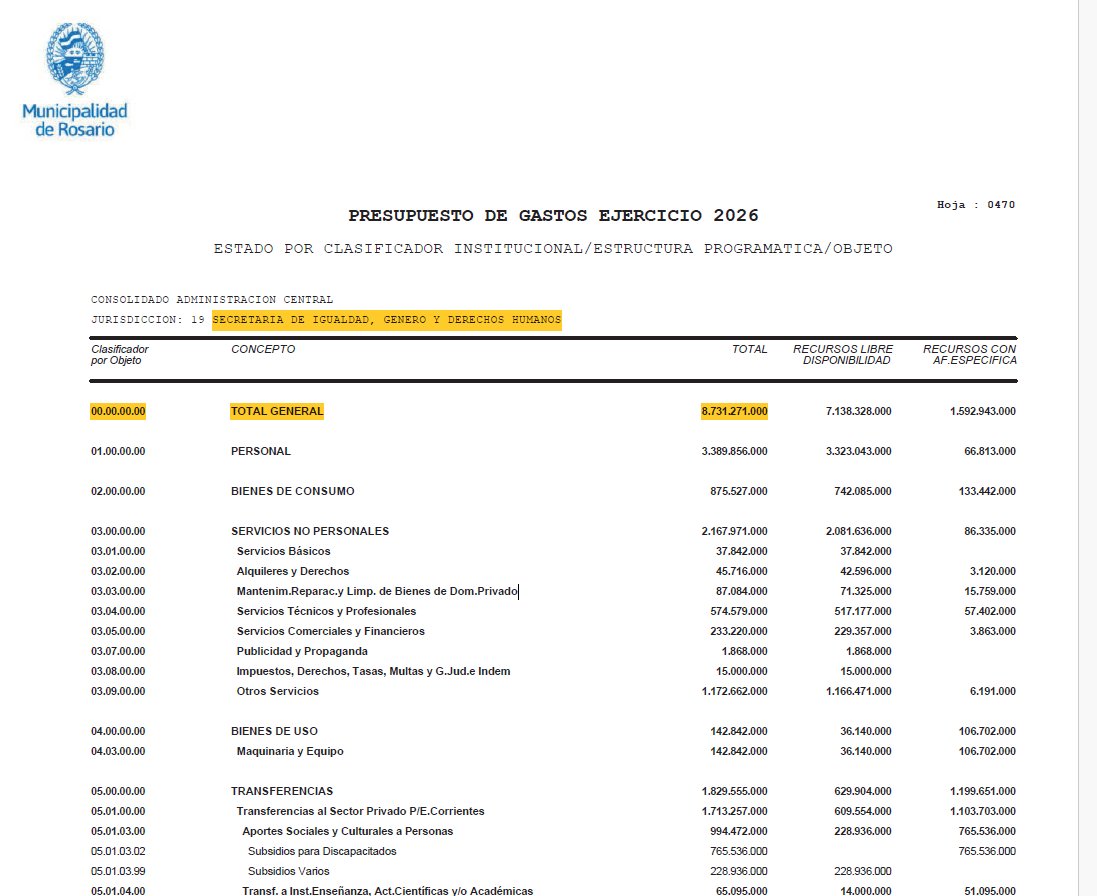The image size is (1097, 896).
Task: Click the 'PERSONAL' concept row
Action: (261, 451)
